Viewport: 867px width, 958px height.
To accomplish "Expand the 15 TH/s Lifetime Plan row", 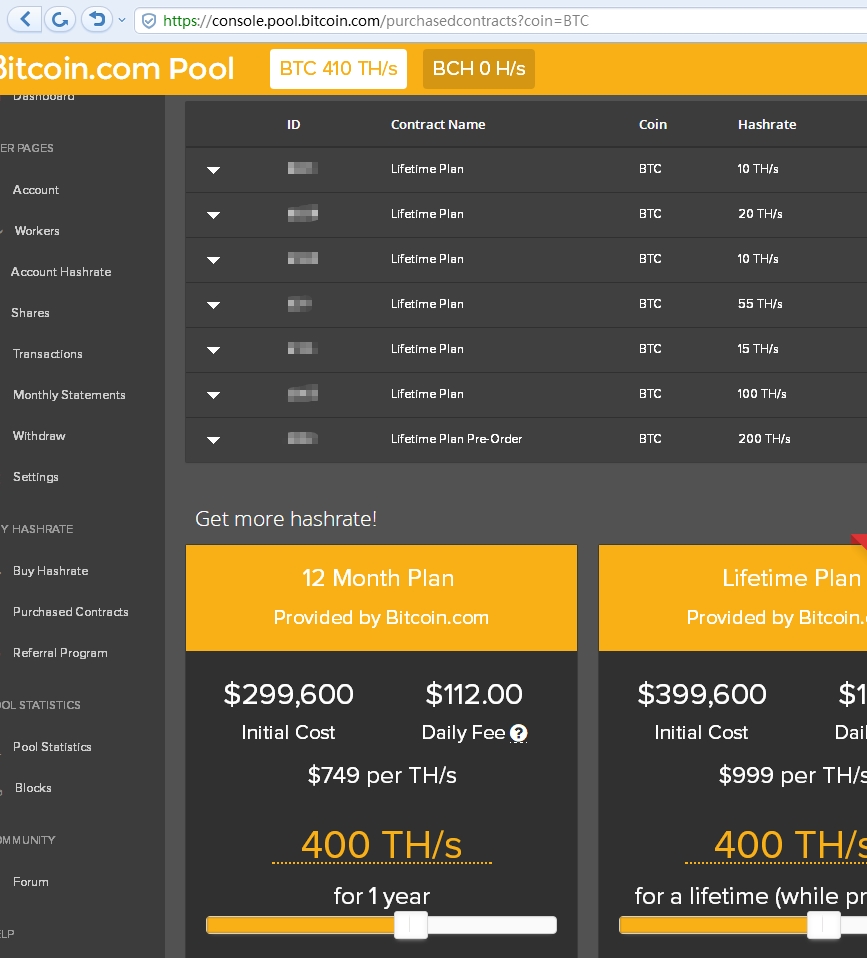I will point(213,349).
